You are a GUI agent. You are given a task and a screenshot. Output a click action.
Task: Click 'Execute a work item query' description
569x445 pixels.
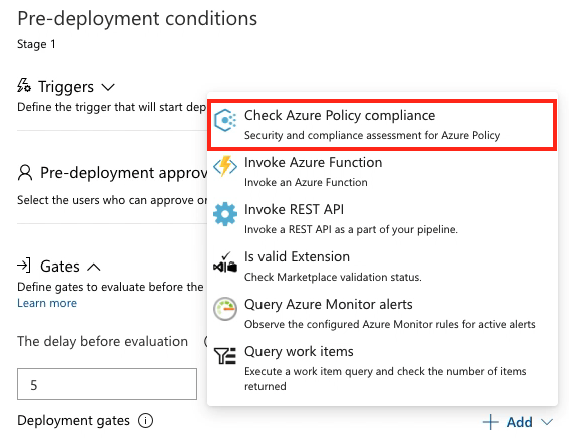click(385, 379)
